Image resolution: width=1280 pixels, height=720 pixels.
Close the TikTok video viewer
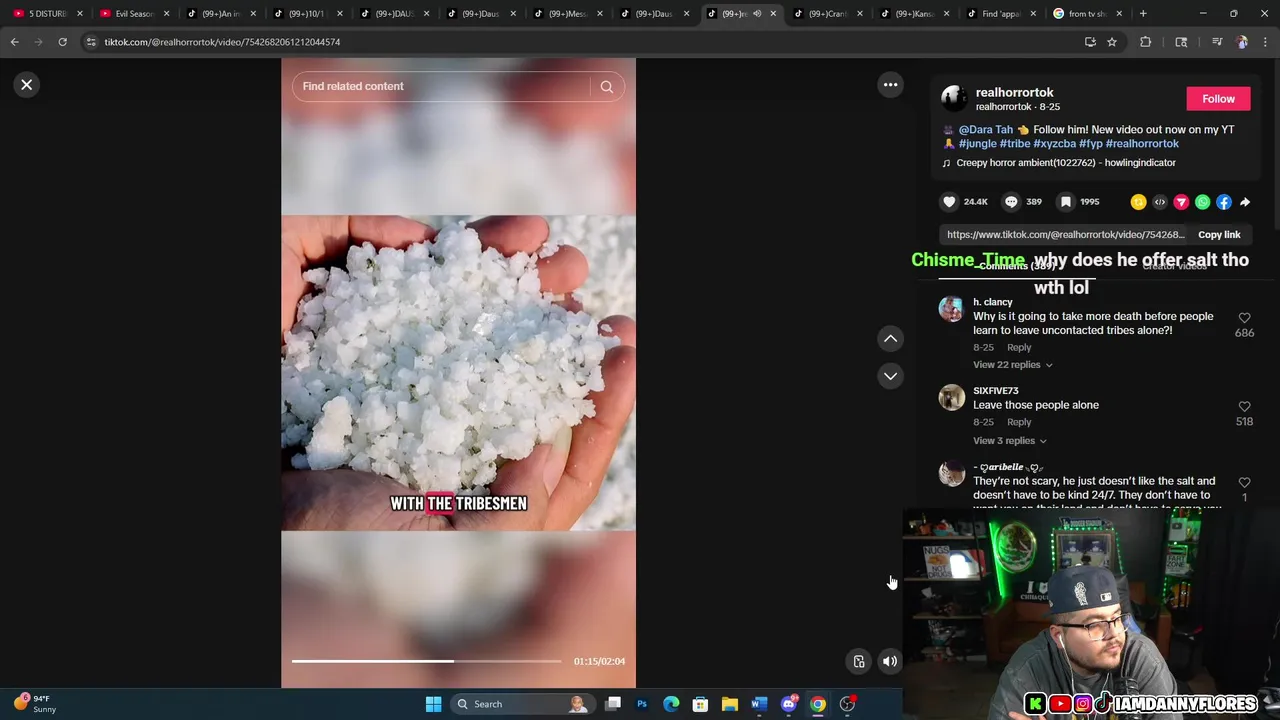(x=27, y=85)
